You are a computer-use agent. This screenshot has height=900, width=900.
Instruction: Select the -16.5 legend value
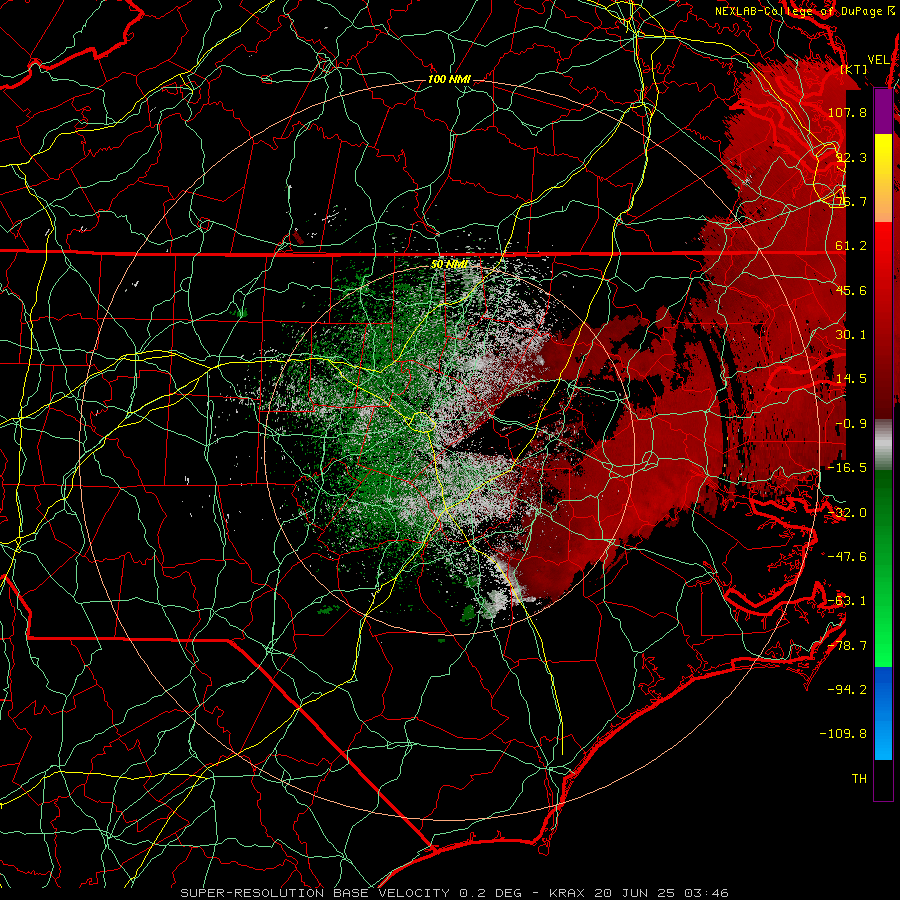click(x=847, y=468)
